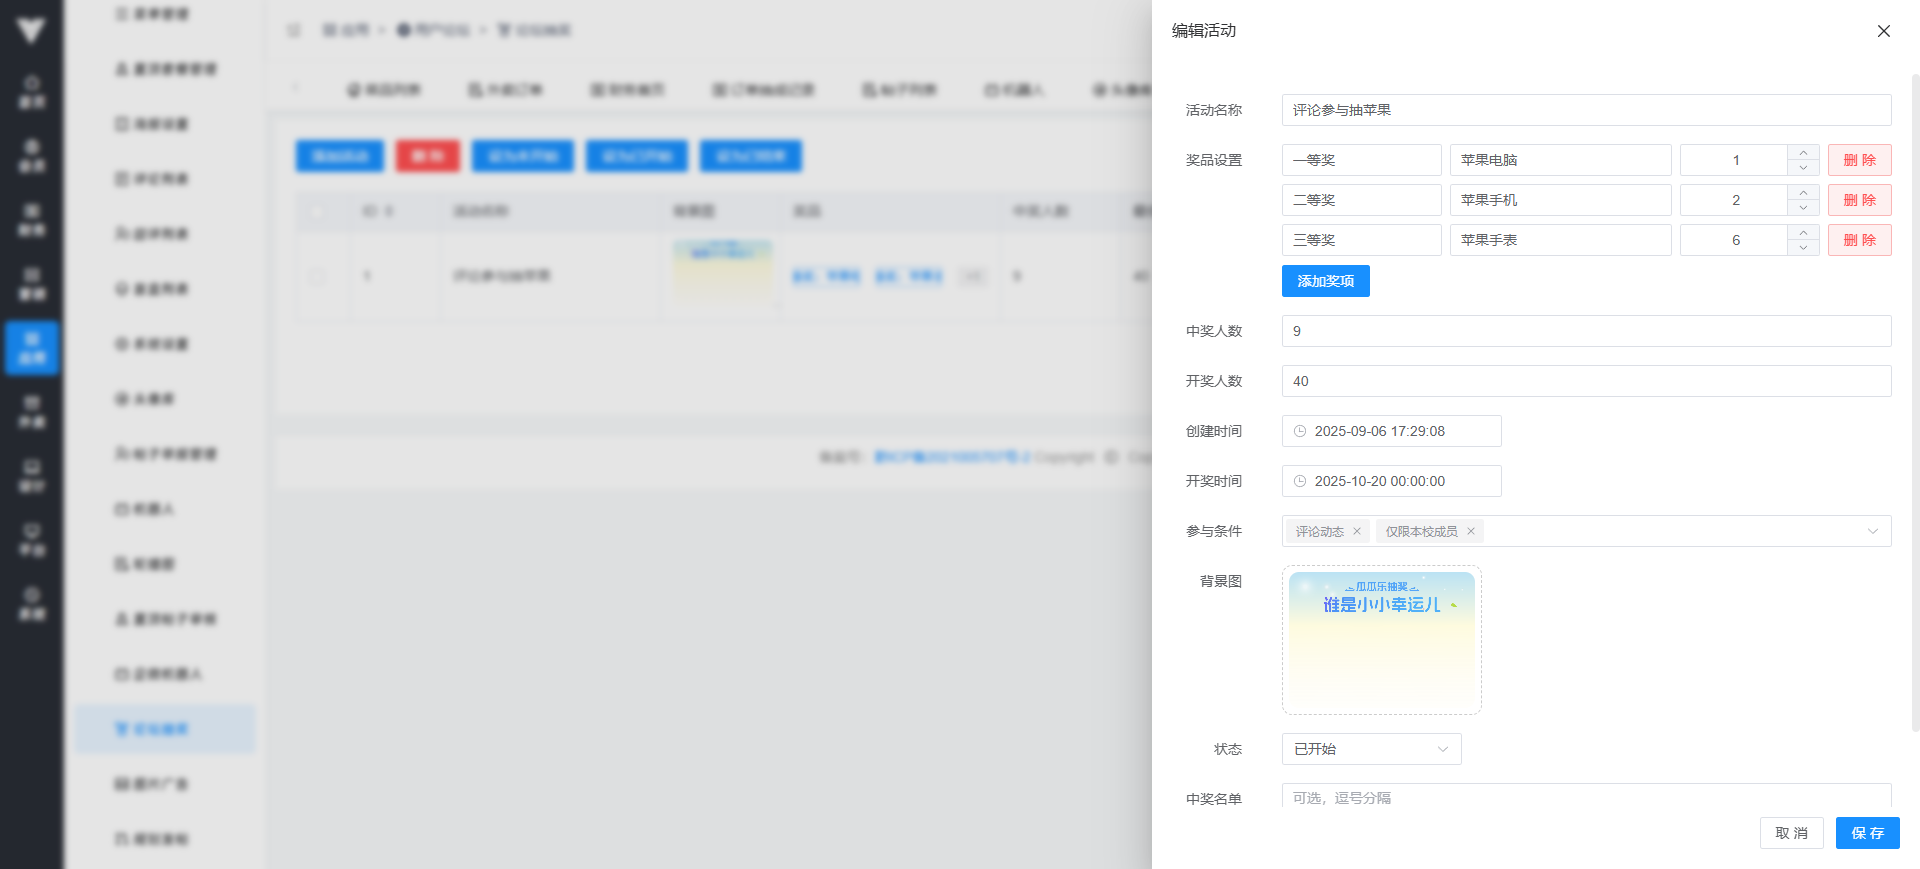Save the activity with 保存
The image size is (1920, 869).
[1867, 833]
